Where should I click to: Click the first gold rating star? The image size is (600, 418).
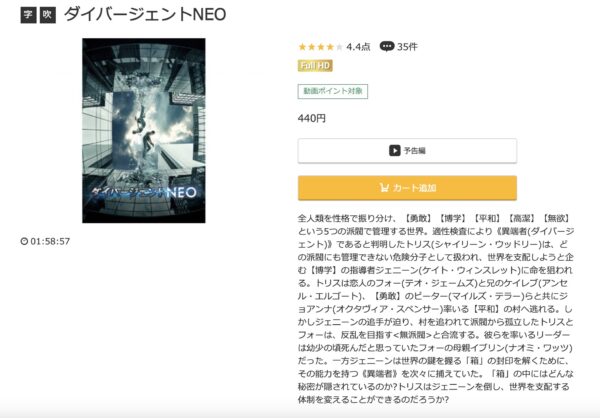(x=302, y=47)
